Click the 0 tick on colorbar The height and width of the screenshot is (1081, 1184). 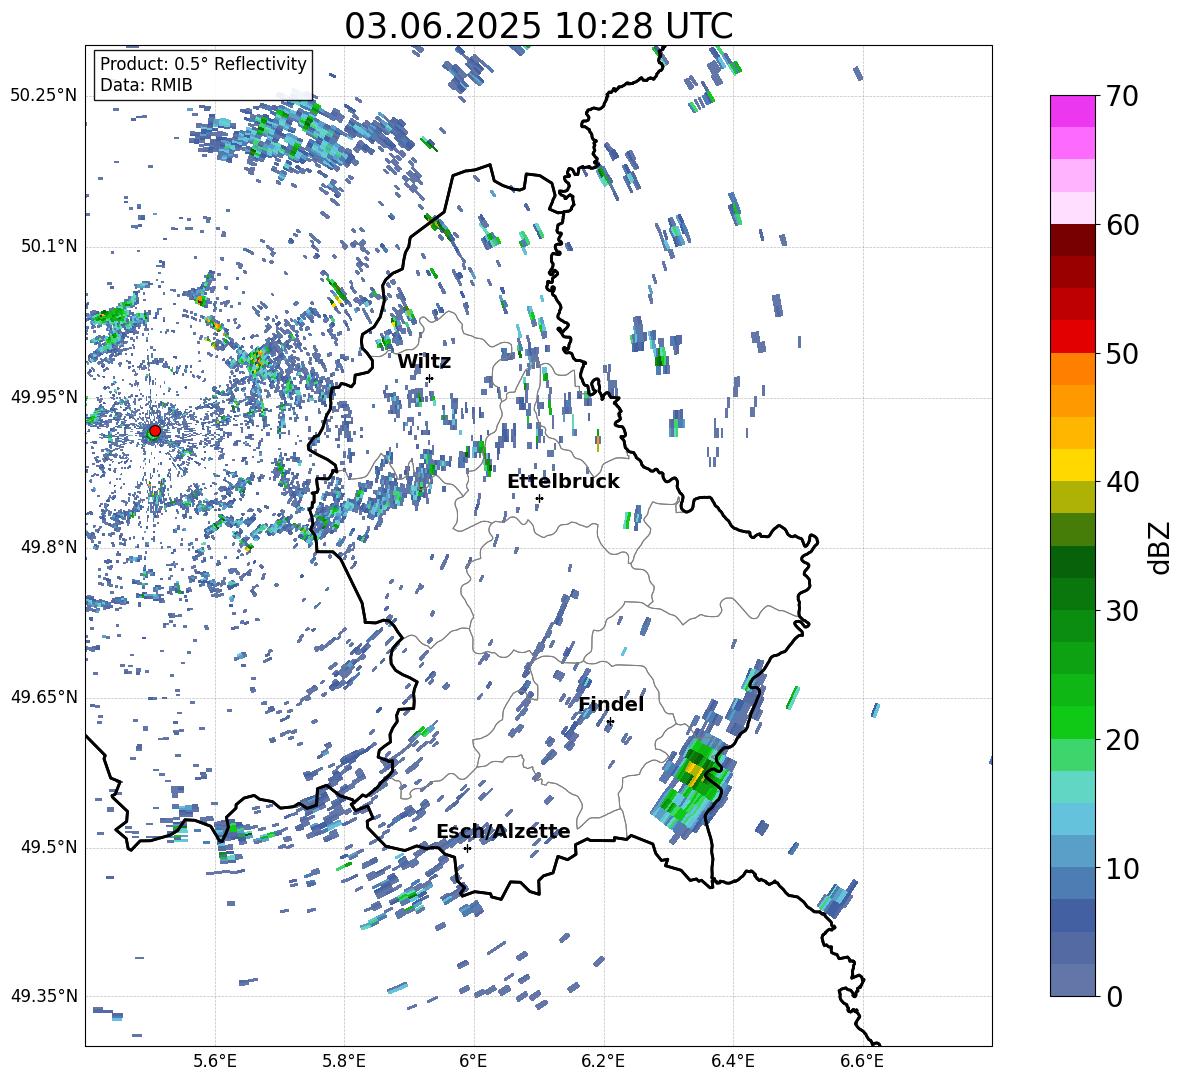1113,996
